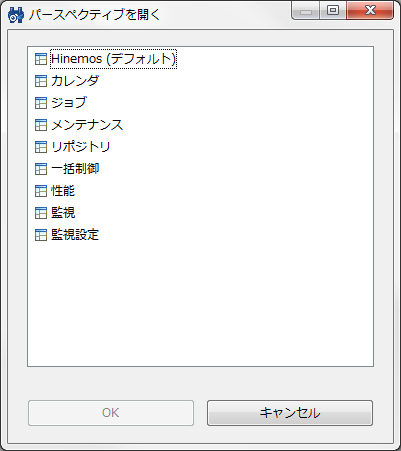This screenshot has height=451, width=401.
Task: Pick メンテナンス in the list
Action: point(87,125)
